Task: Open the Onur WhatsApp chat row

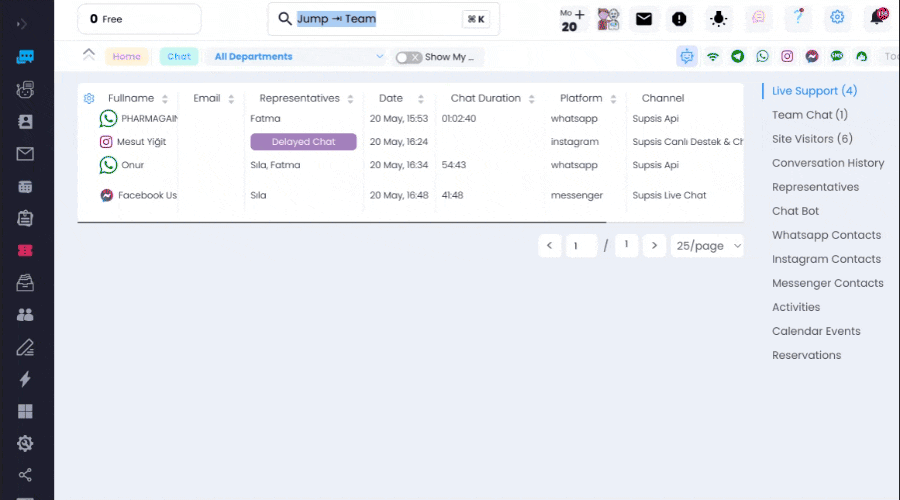Action: point(410,165)
